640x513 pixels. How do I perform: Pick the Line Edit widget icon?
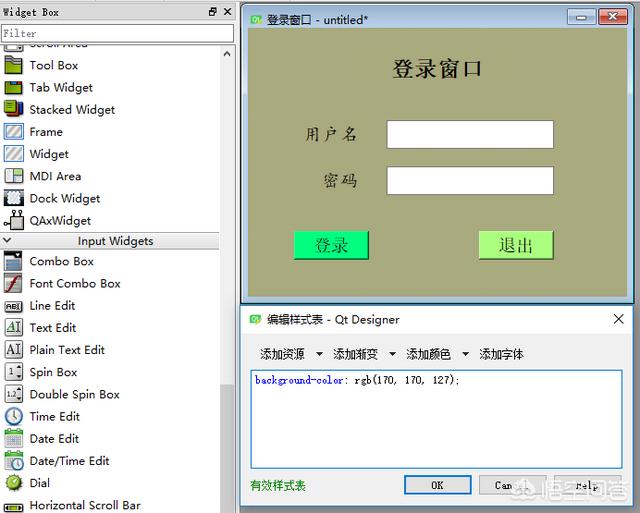pos(13,305)
